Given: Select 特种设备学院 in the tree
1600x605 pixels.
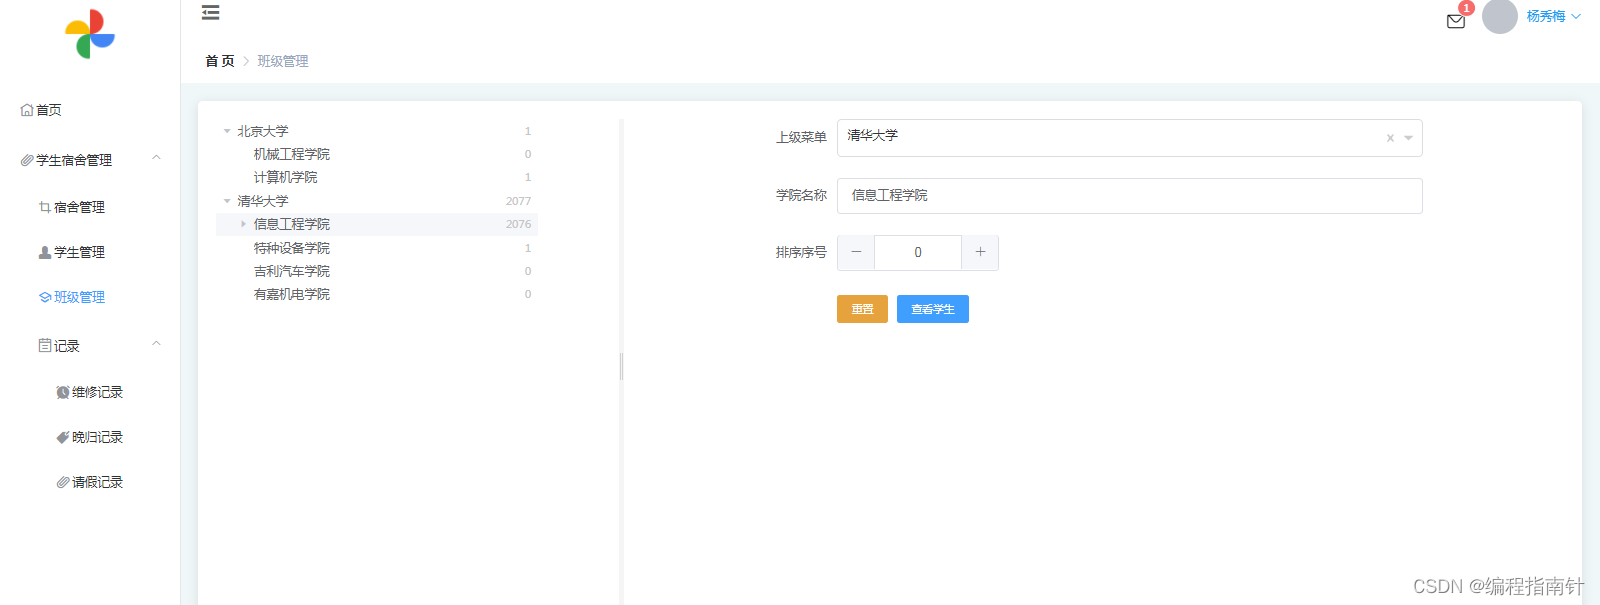Looking at the screenshot, I should pyautogui.click(x=291, y=248).
